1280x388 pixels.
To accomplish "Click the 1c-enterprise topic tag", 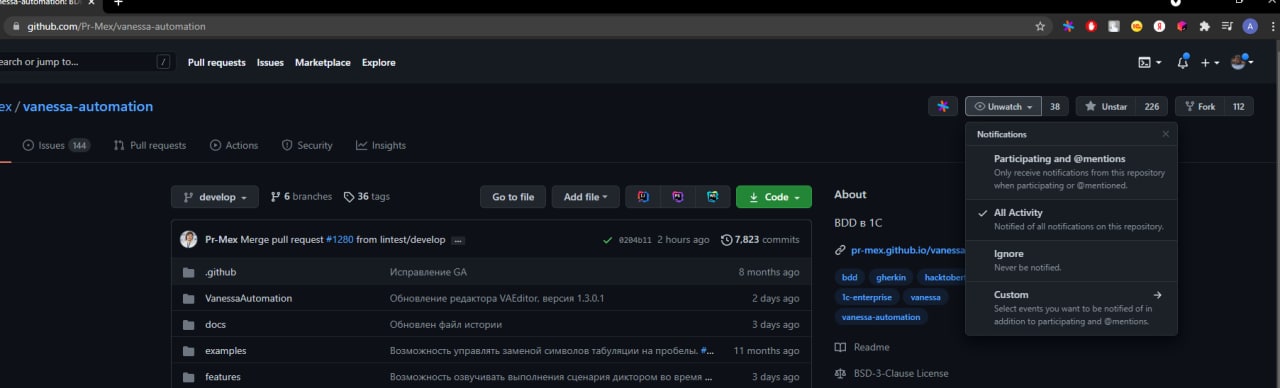I will tap(867, 297).
